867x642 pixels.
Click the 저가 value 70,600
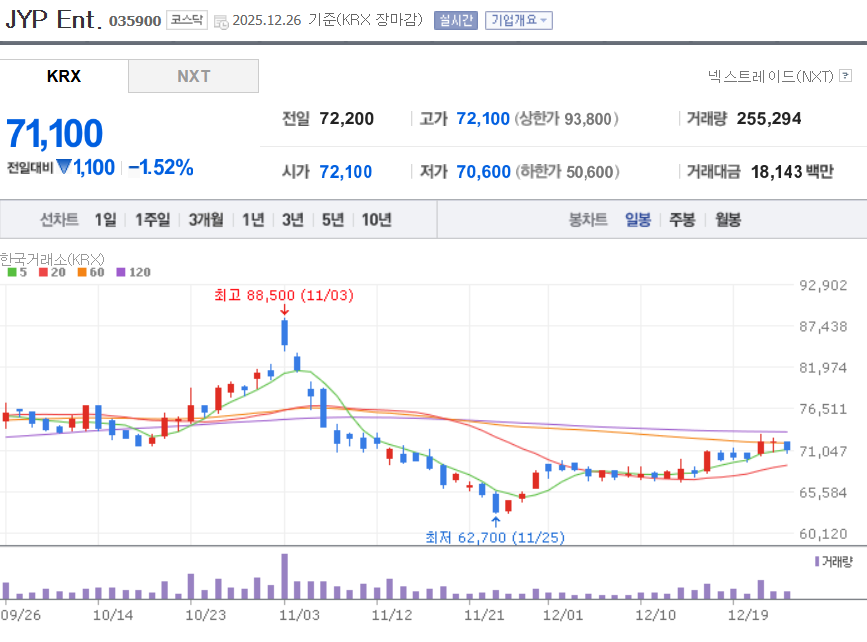[483, 171]
